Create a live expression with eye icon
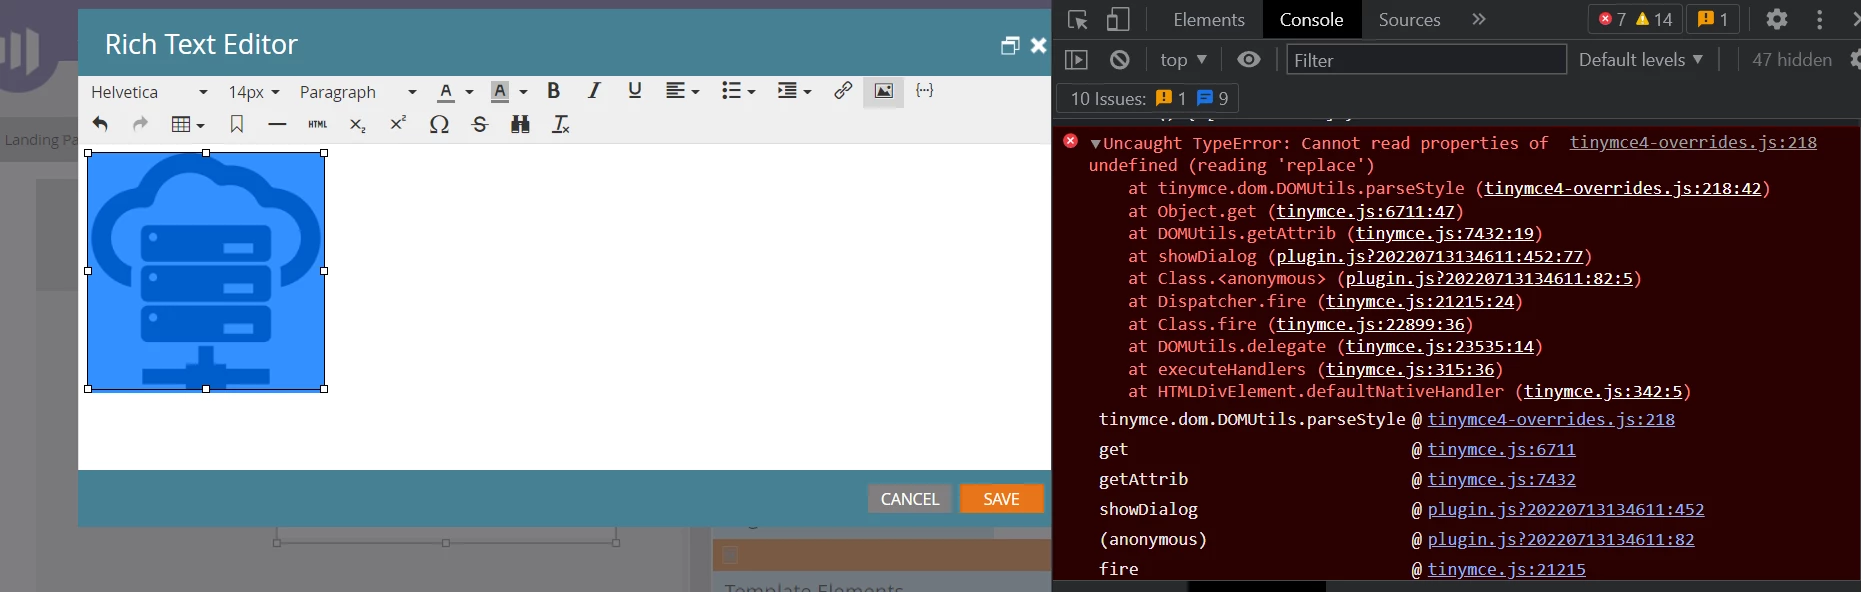Image resolution: width=1861 pixels, height=592 pixels. click(1249, 60)
